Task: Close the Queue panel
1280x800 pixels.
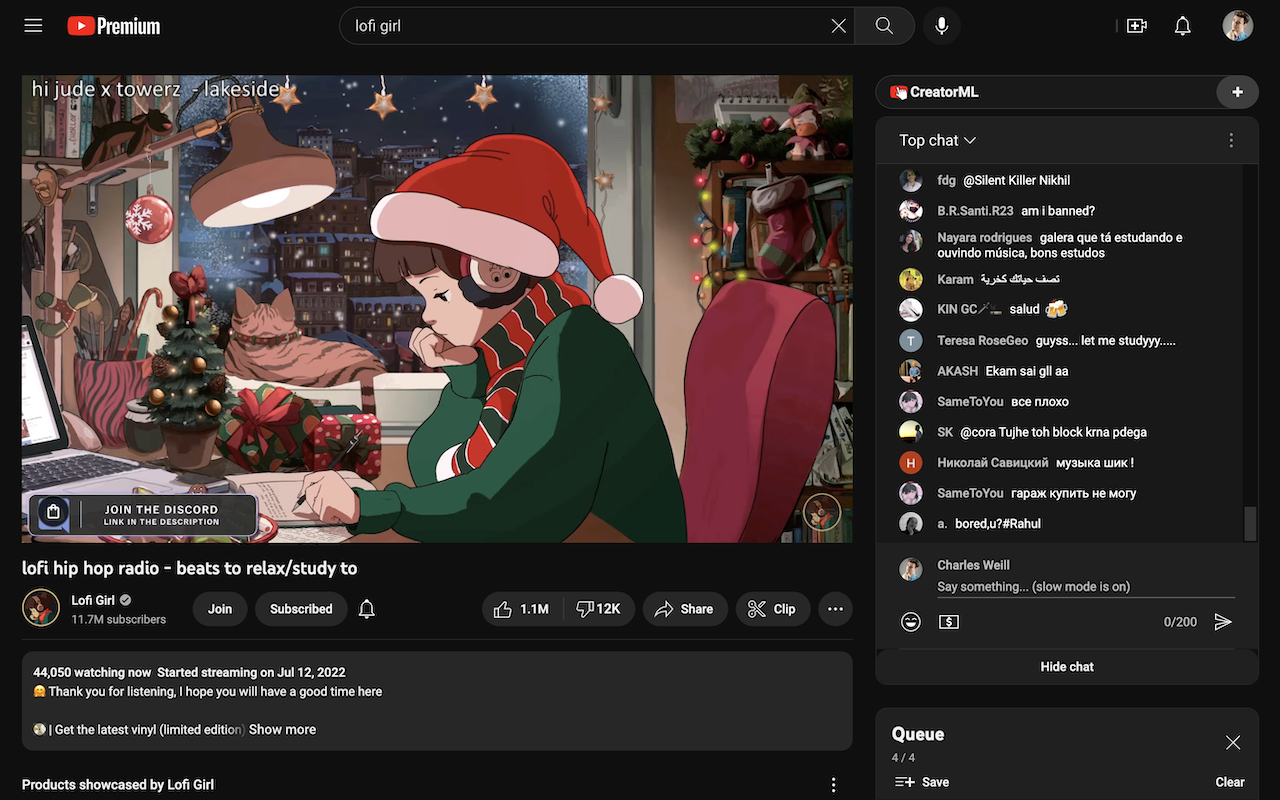Action: [x=1233, y=742]
